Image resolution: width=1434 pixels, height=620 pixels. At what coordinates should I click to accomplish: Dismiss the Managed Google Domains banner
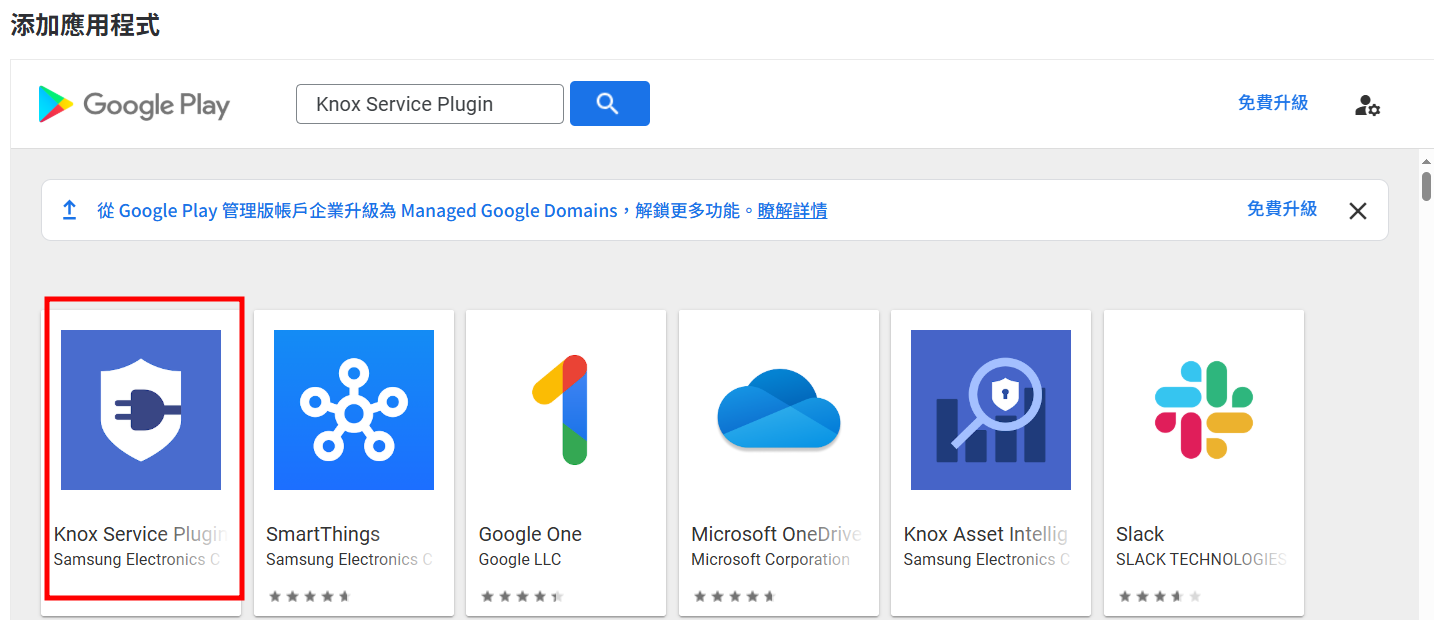tap(1357, 211)
